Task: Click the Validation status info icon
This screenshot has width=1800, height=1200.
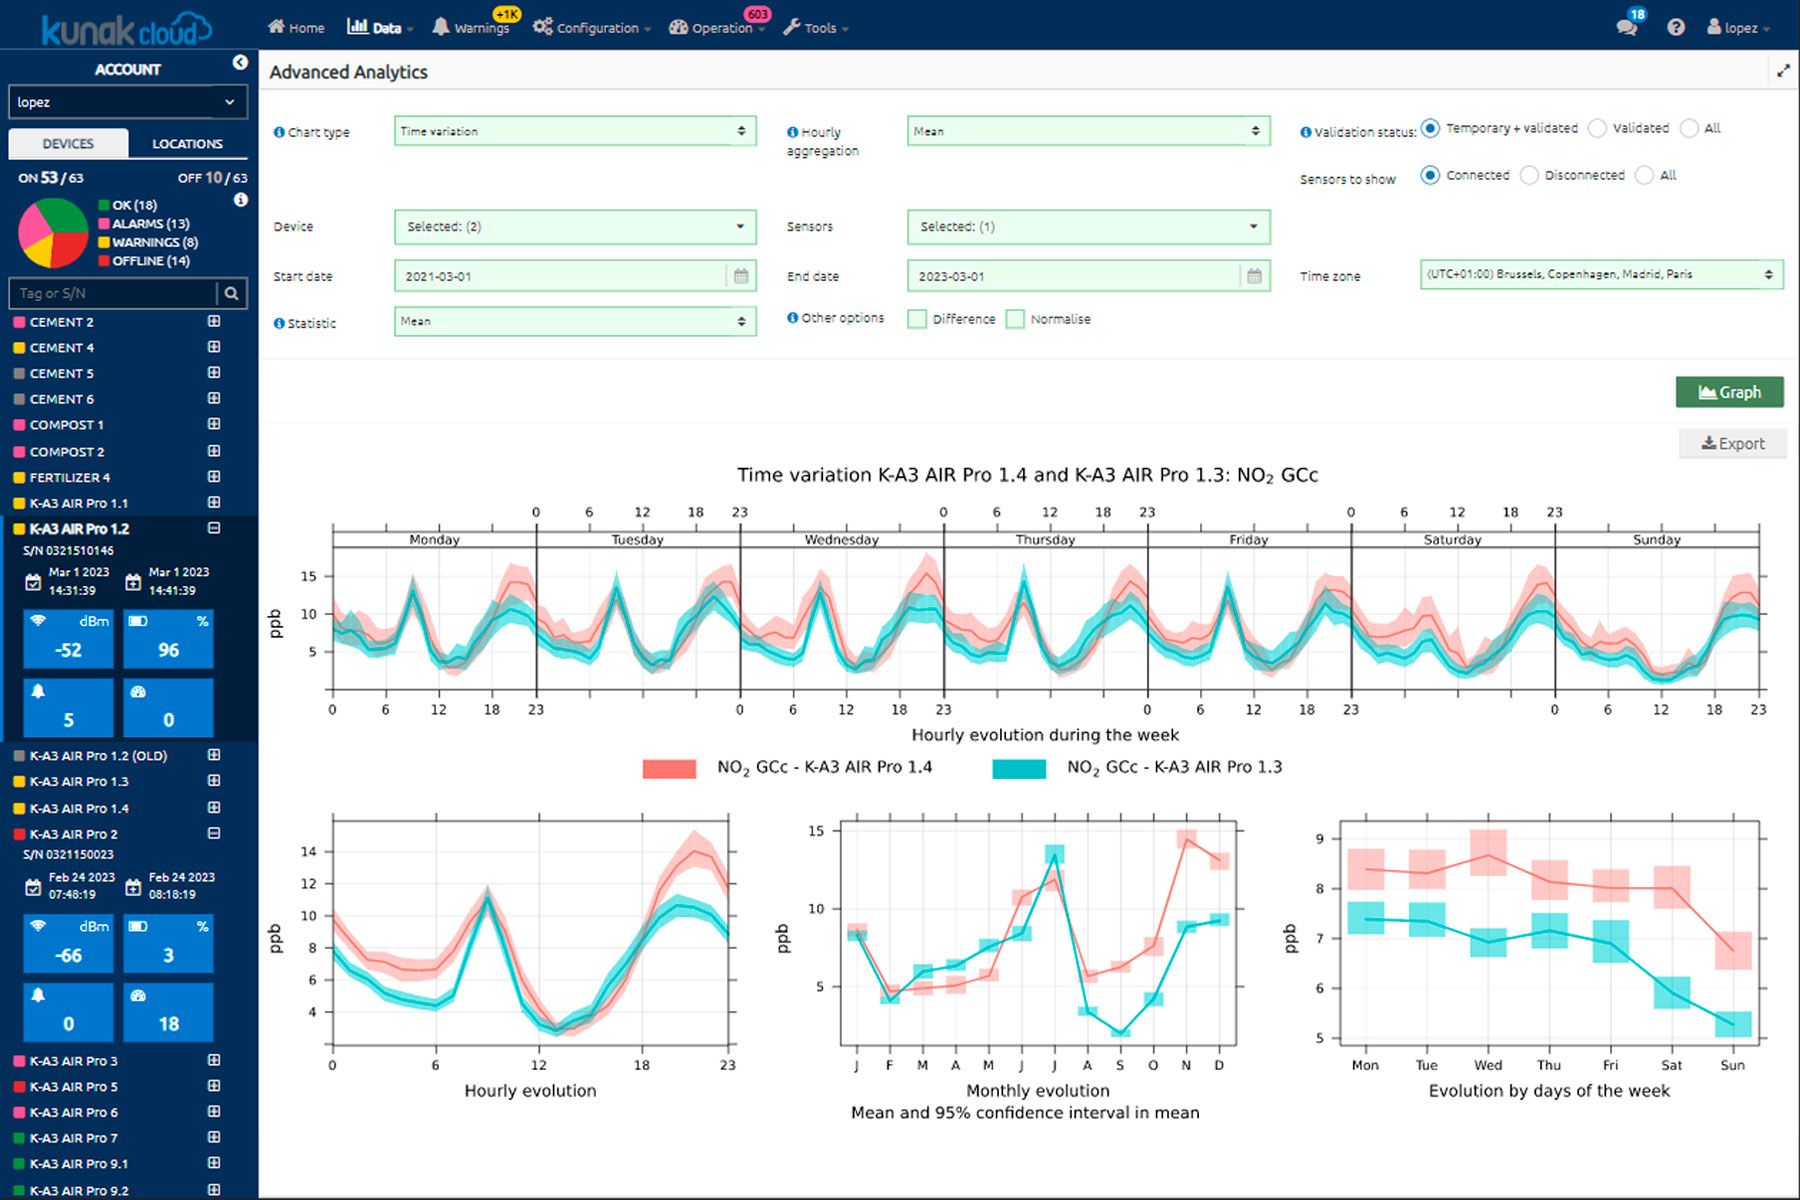Action: click(1305, 132)
